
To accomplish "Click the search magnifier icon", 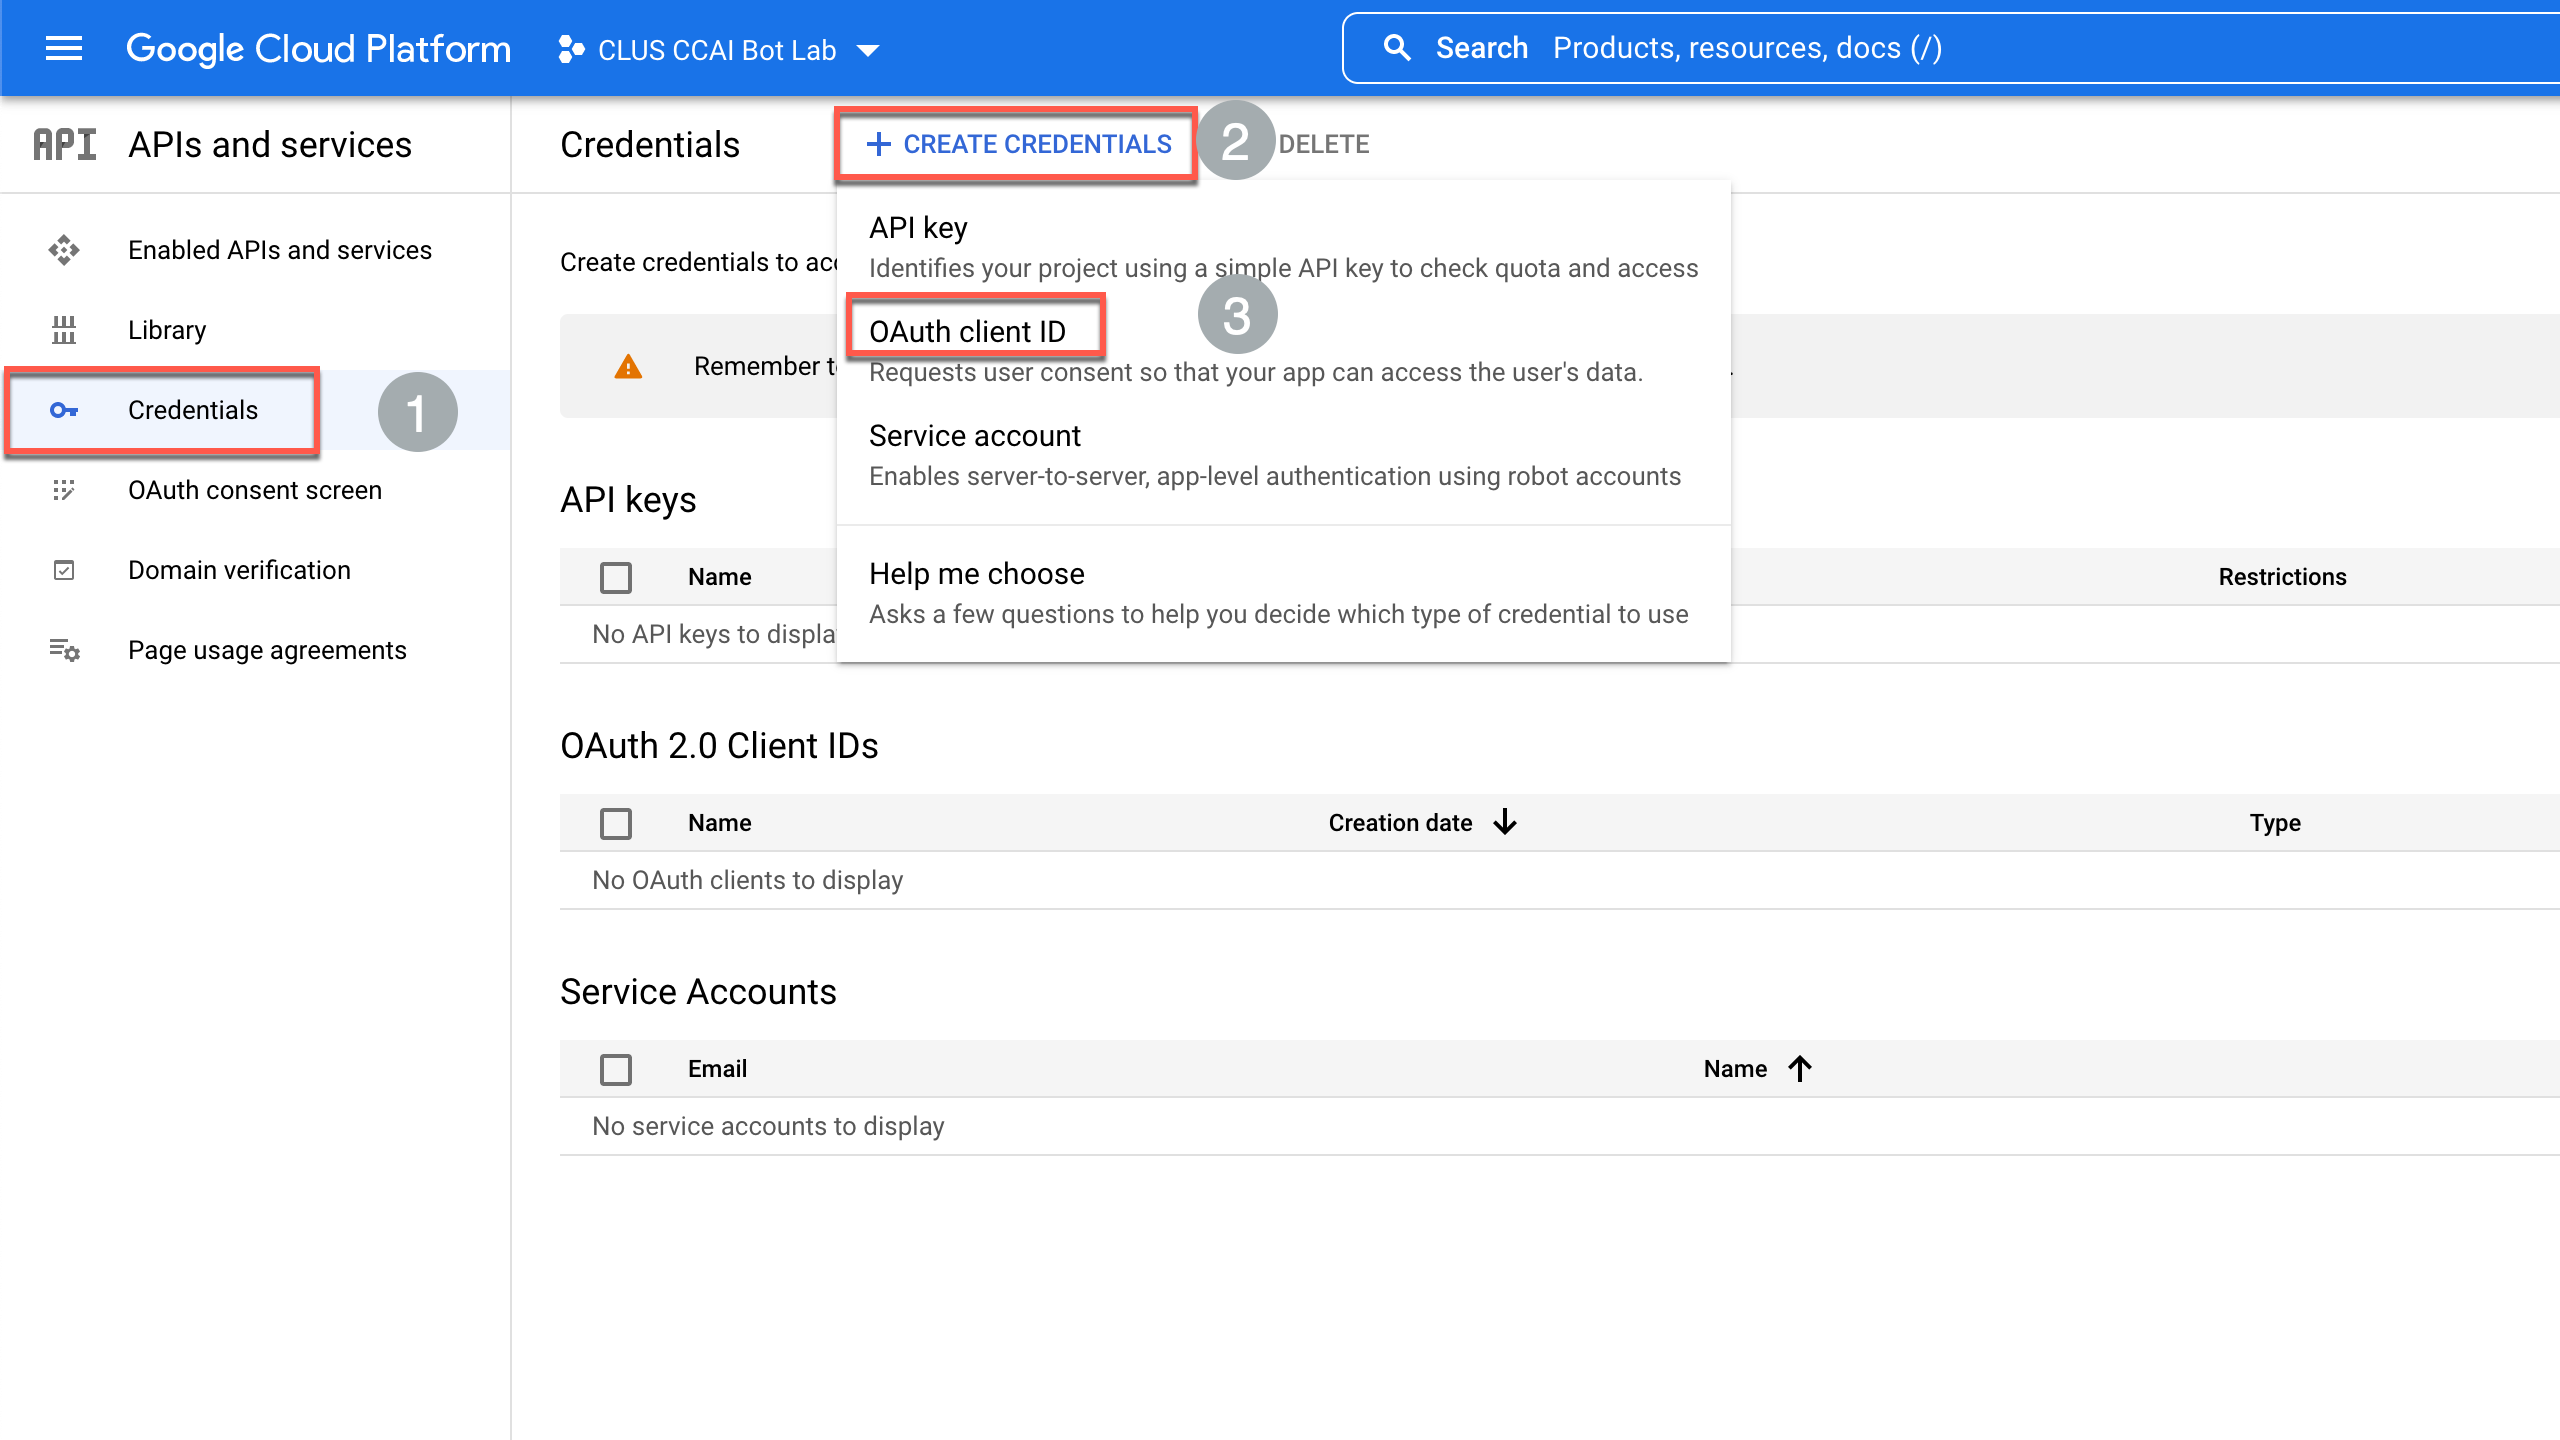I will [x=1397, y=48].
